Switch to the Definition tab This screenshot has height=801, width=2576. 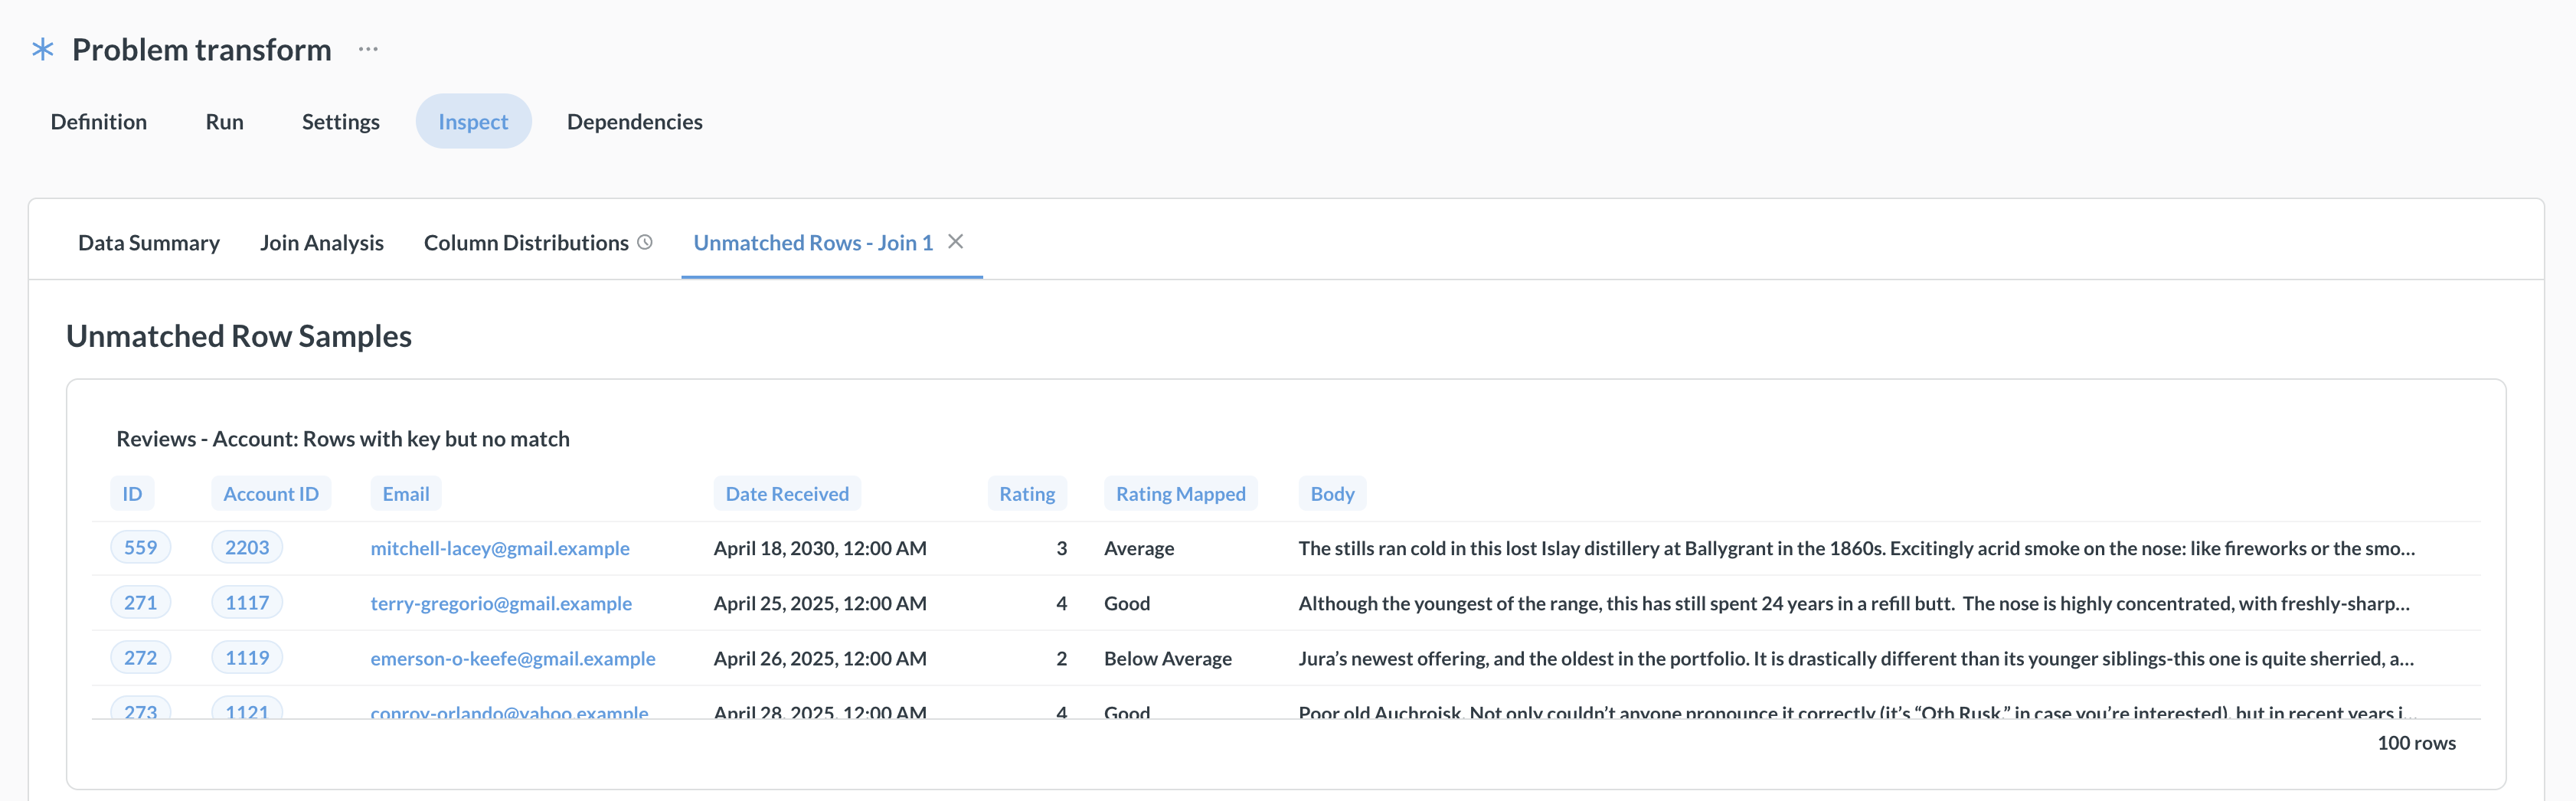pos(99,121)
